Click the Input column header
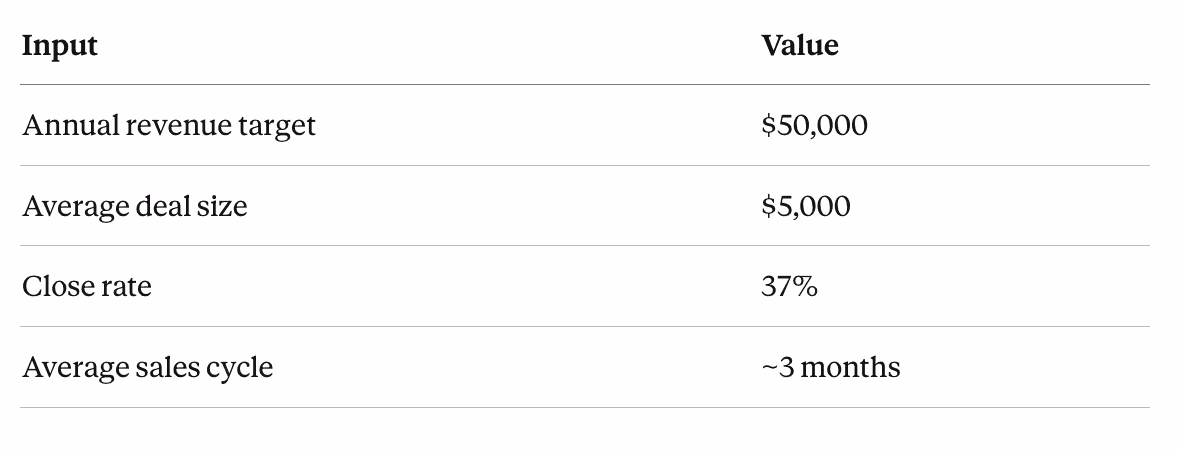Image resolution: width=1178 pixels, height=450 pixels. point(59,46)
